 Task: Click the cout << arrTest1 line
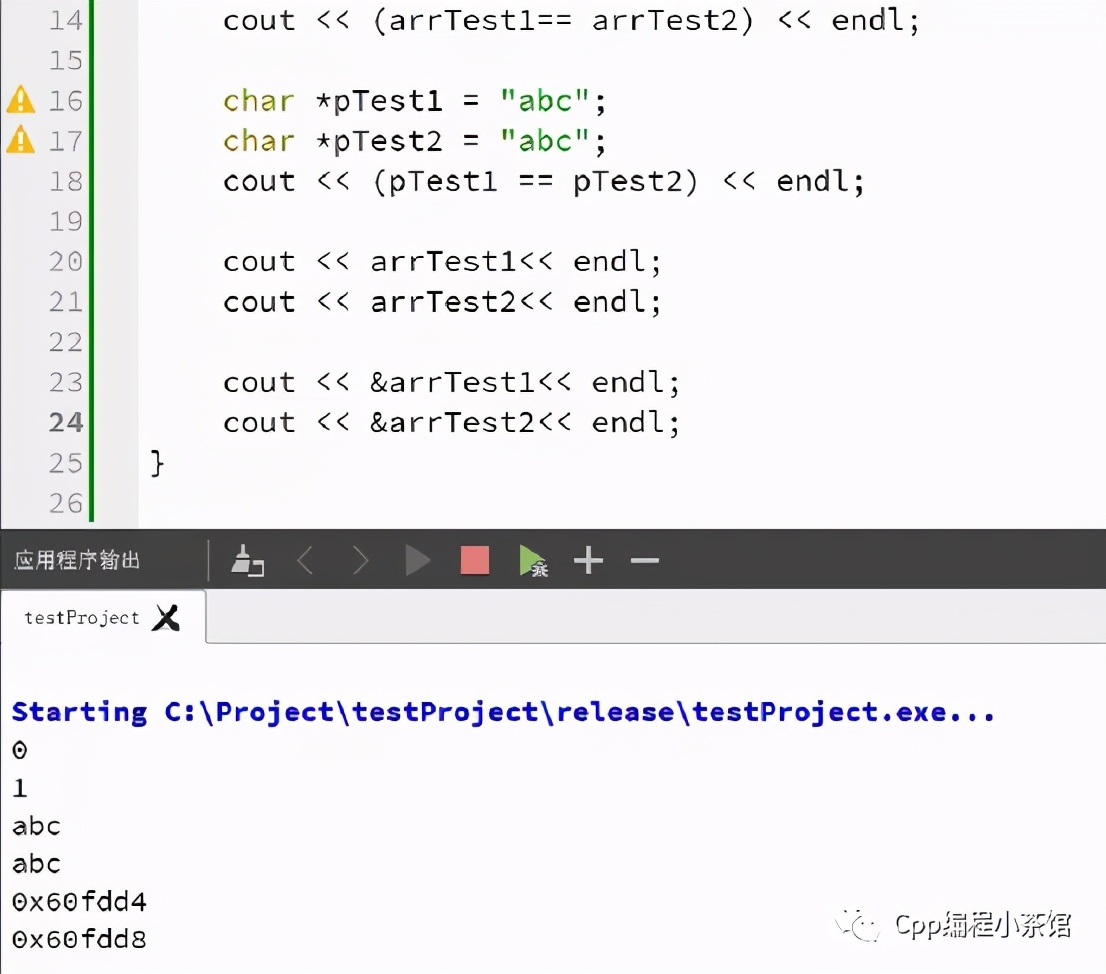(442, 262)
